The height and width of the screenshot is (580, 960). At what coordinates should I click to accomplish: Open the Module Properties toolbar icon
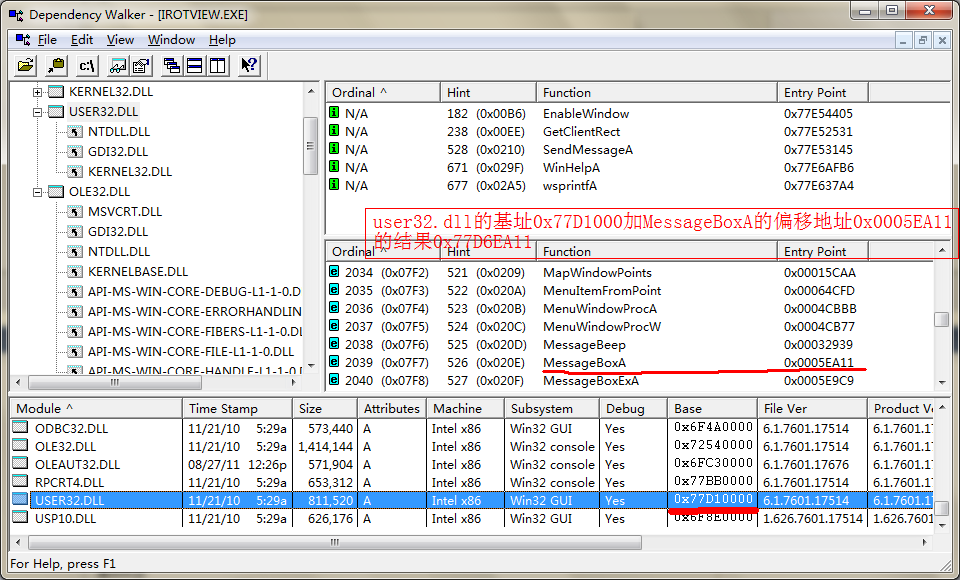(x=141, y=65)
